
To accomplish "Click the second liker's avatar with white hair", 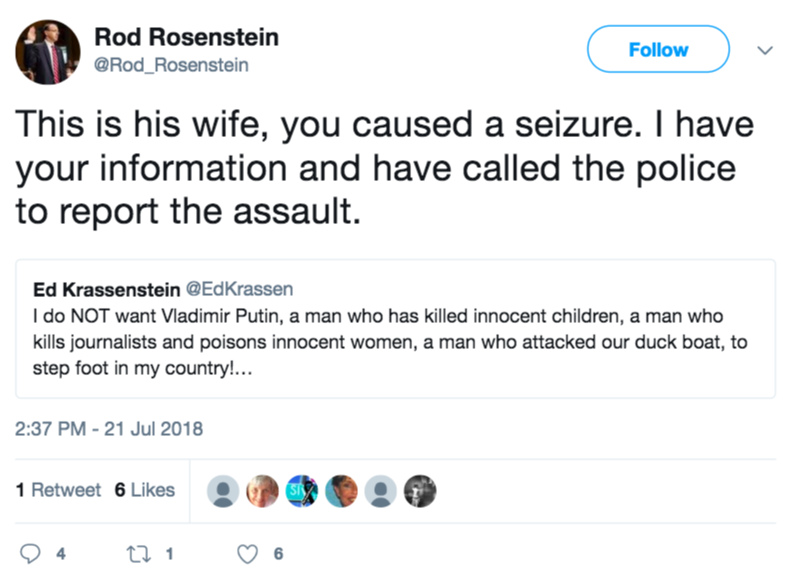I will coord(262,490).
